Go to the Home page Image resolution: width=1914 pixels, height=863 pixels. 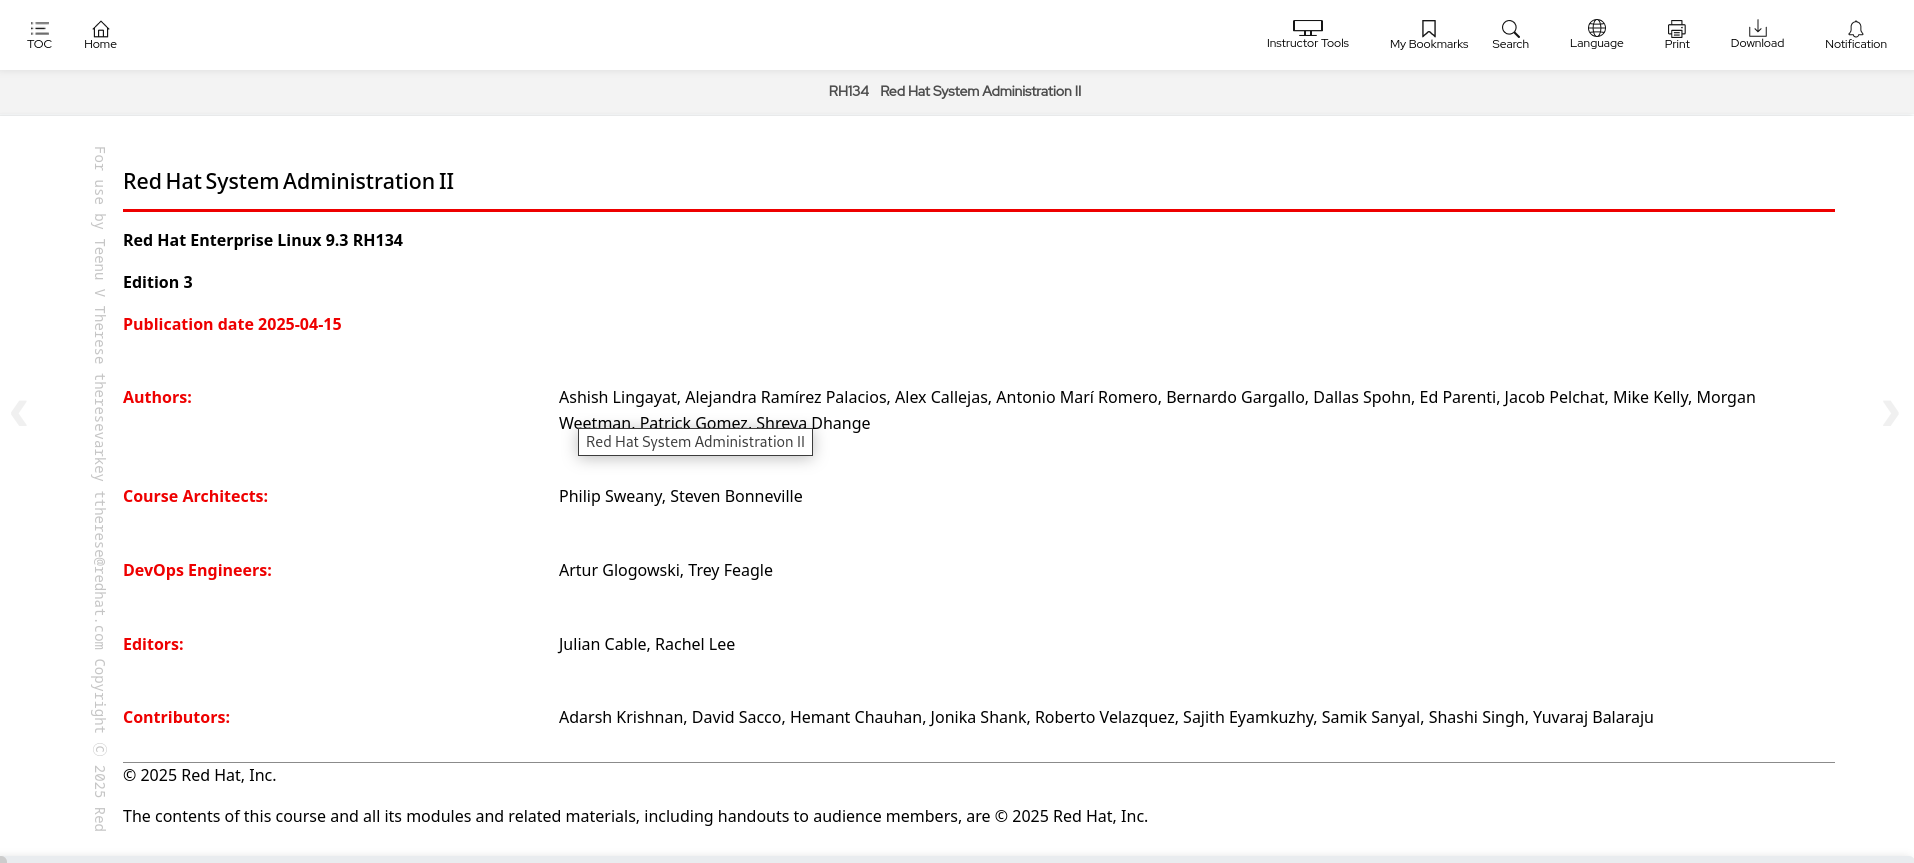pyautogui.click(x=100, y=35)
